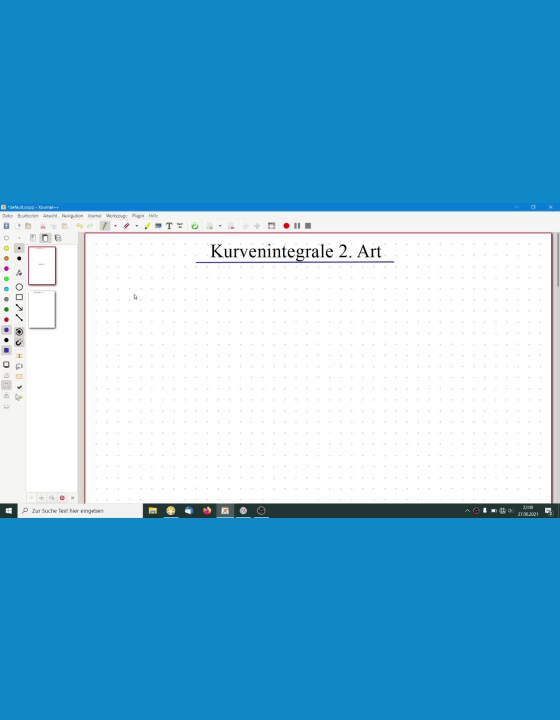Click the Open file folder icon
Screen dimensions: 560x720
28,225
